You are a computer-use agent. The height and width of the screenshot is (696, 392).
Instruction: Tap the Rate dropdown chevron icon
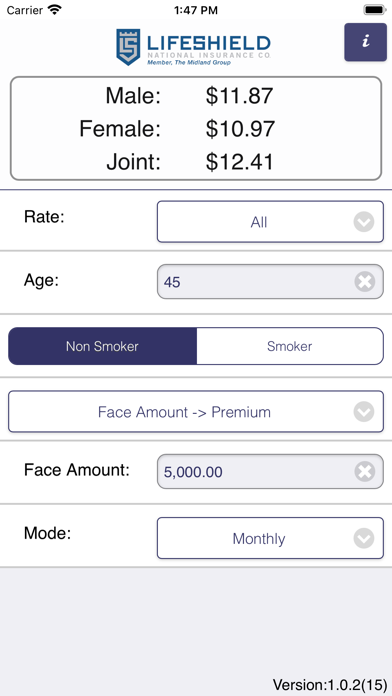[x=364, y=222]
